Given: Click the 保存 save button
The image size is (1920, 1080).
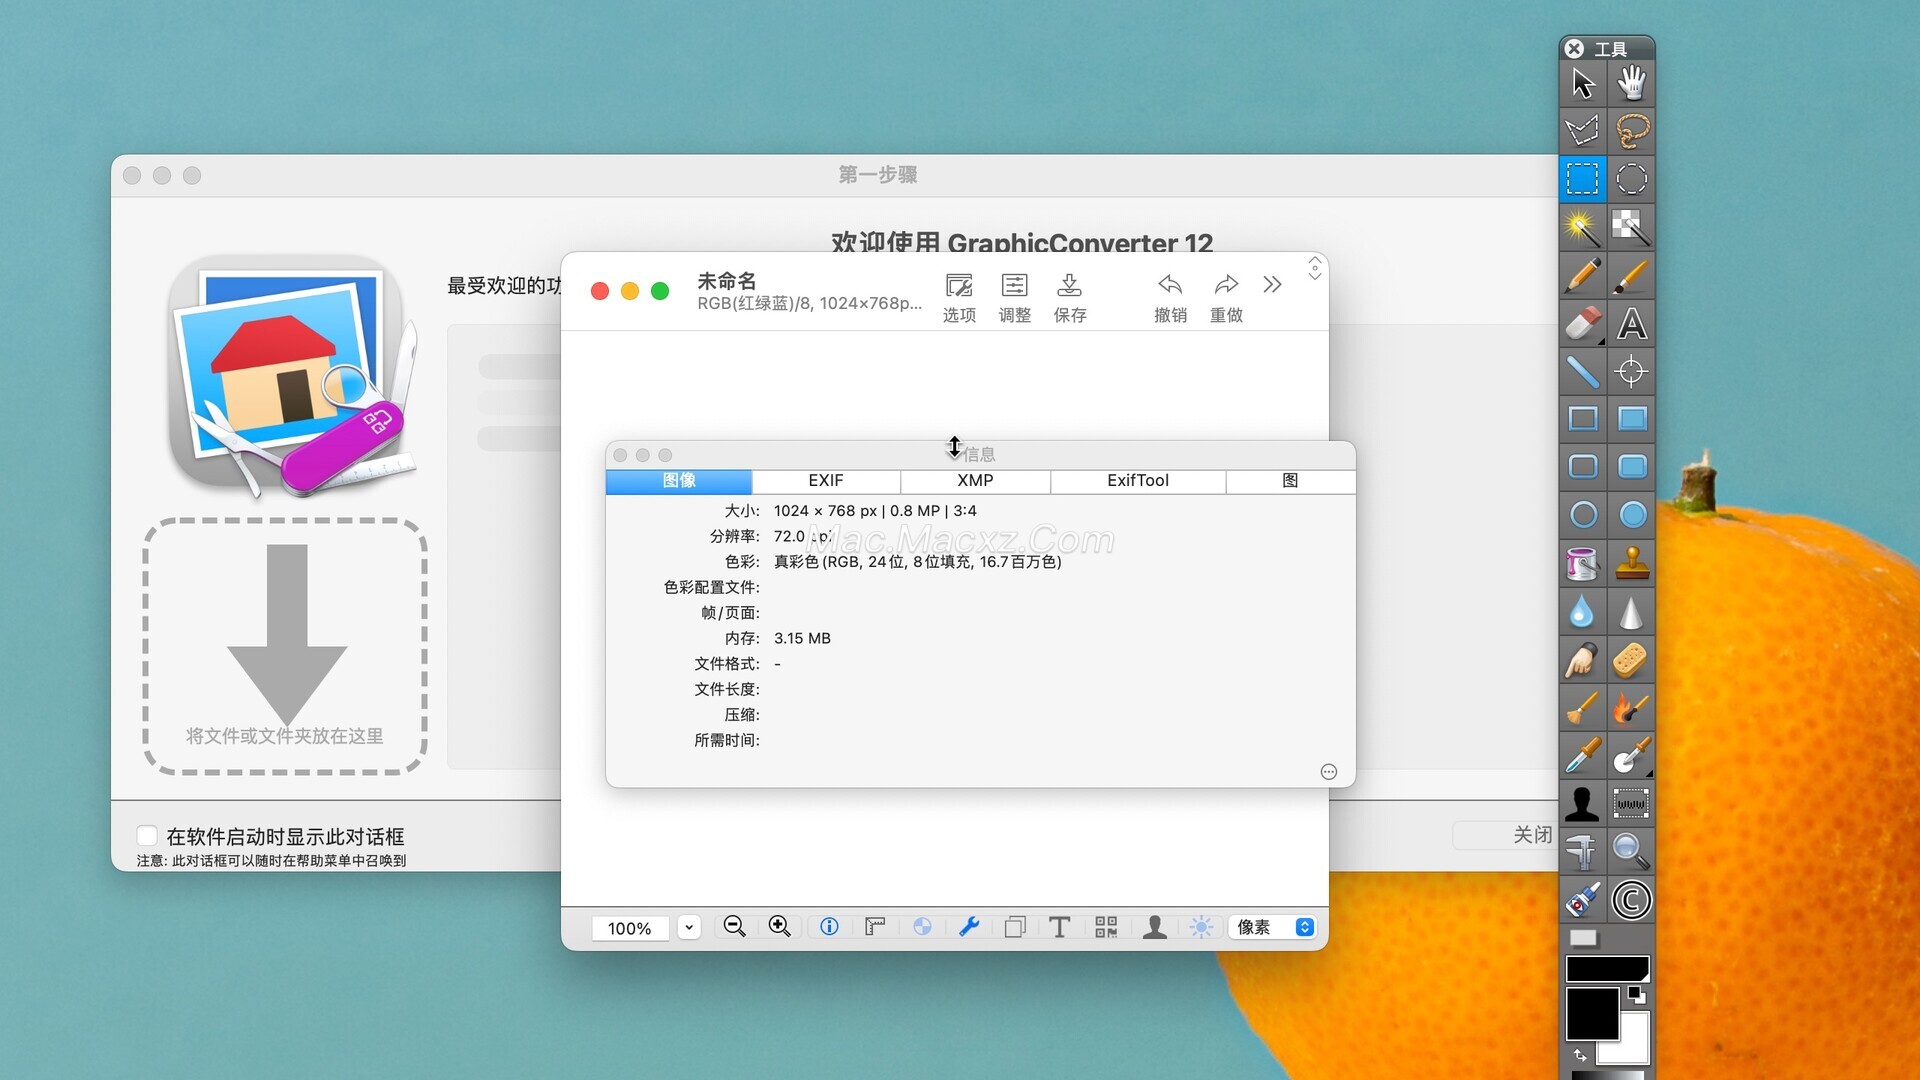Looking at the screenshot, I should (x=1069, y=298).
